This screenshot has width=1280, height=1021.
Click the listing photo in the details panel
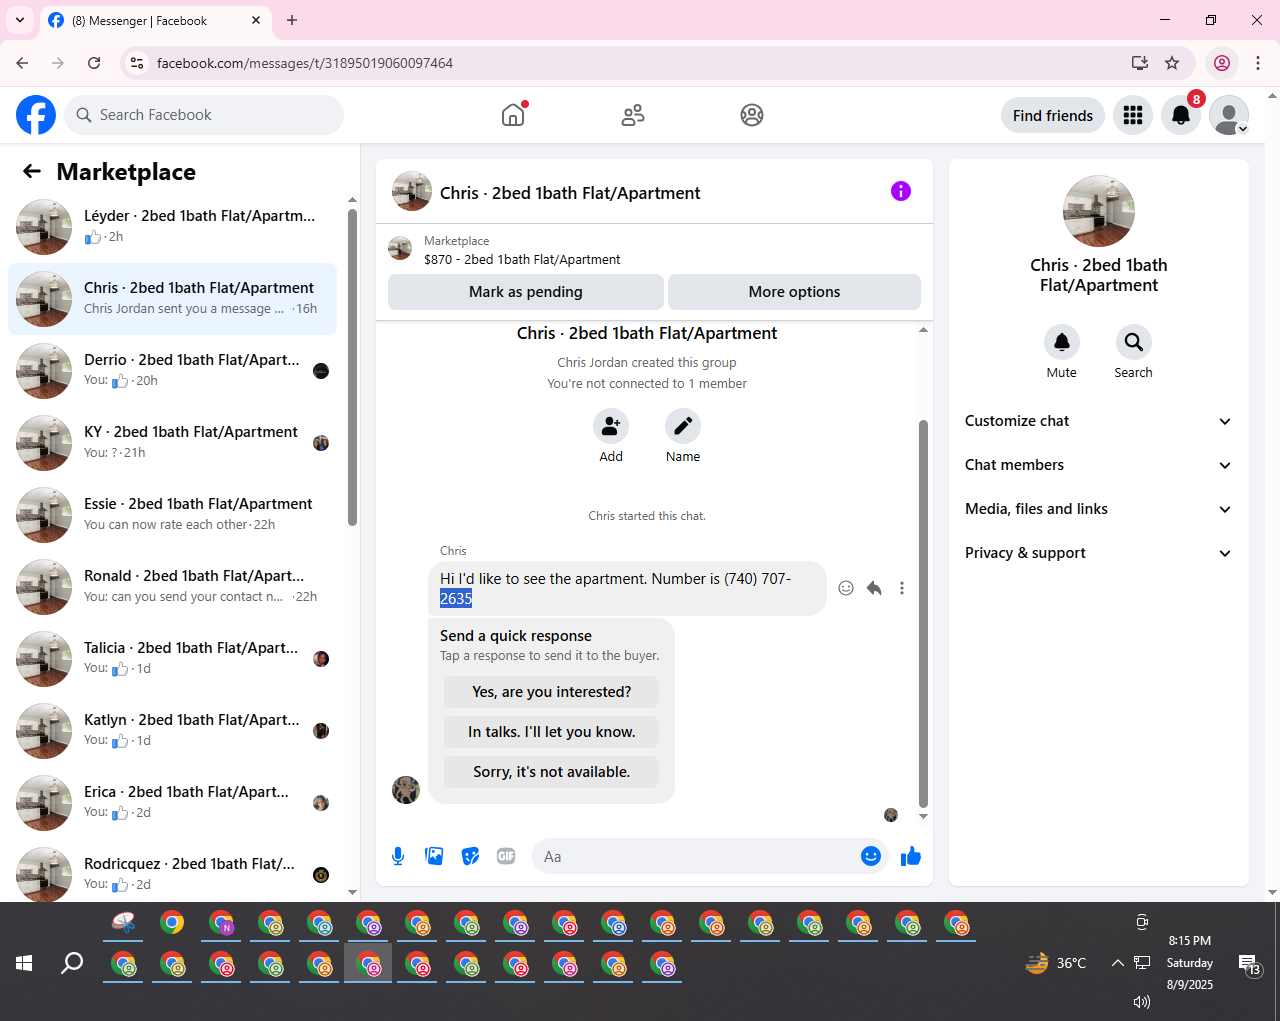pos(1099,211)
